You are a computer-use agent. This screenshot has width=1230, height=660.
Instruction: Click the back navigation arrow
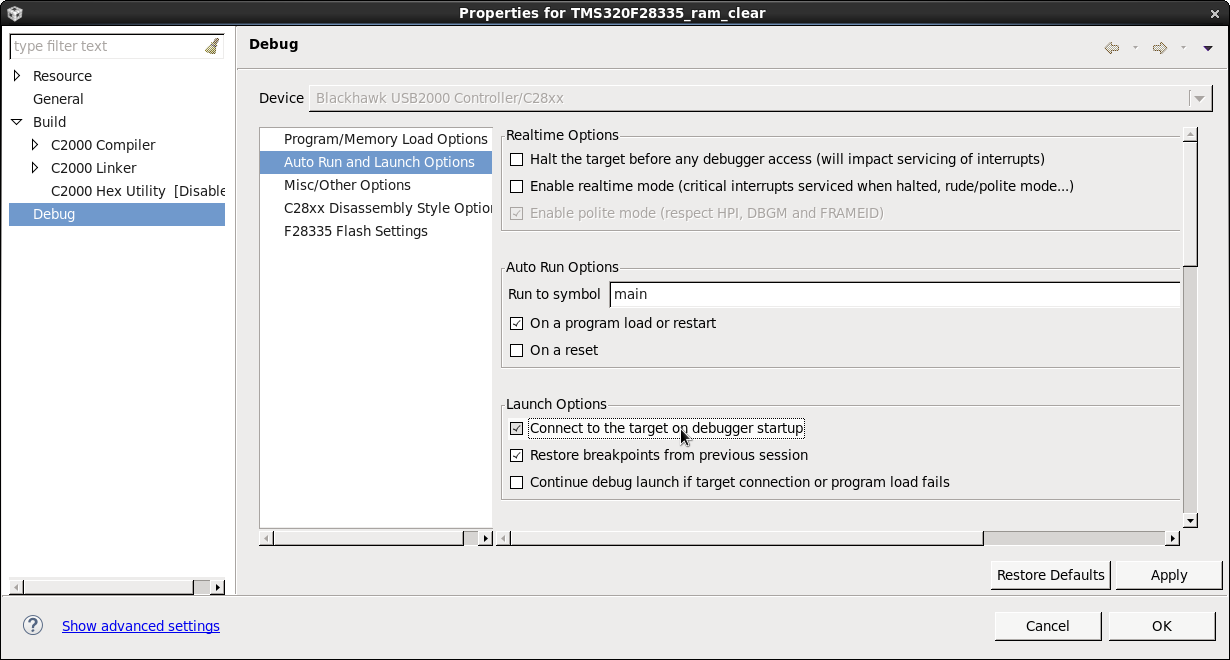pos(1111,47)
